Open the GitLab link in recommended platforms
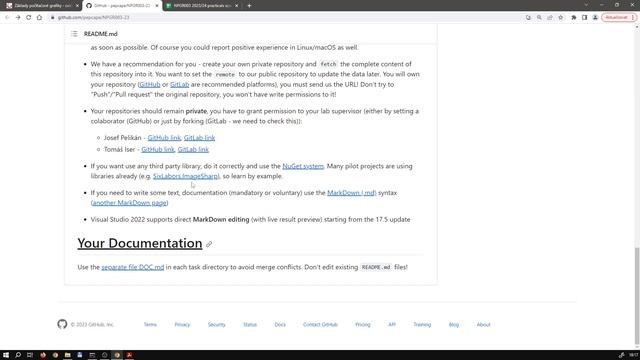Viewport: 640px width, 360px height. 180,84
